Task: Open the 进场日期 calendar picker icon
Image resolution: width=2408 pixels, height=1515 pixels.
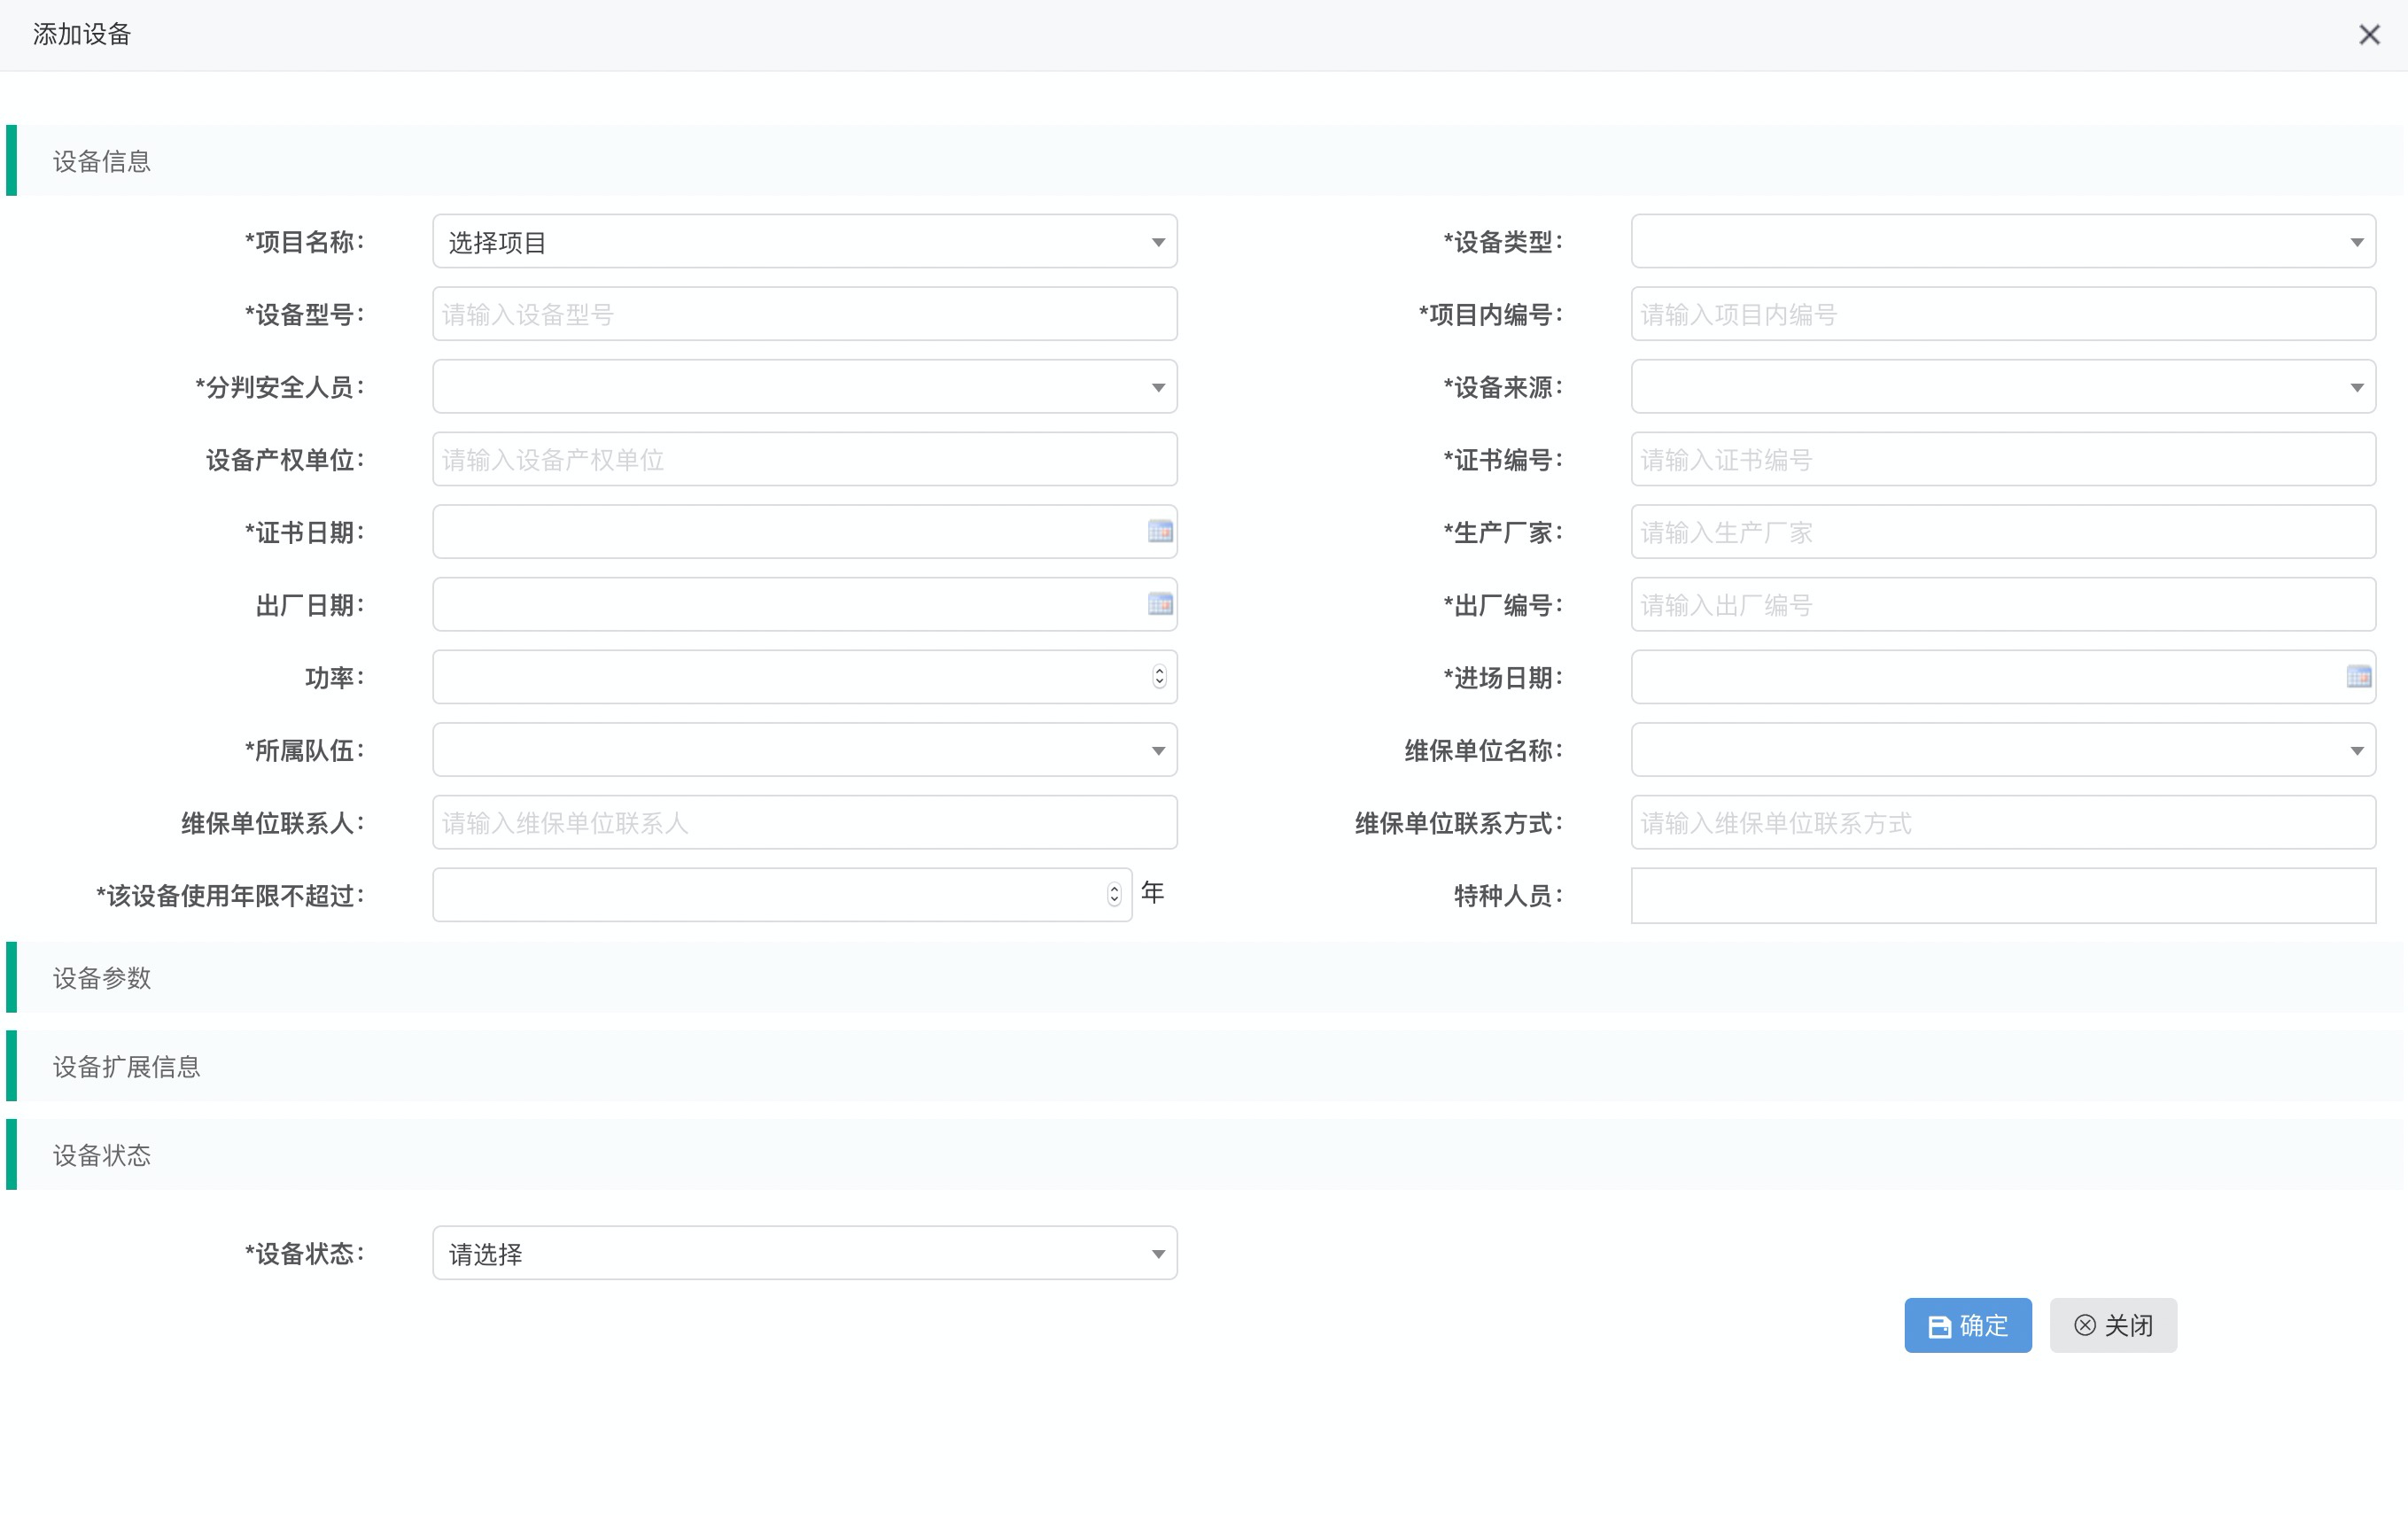Action: 2358,677
